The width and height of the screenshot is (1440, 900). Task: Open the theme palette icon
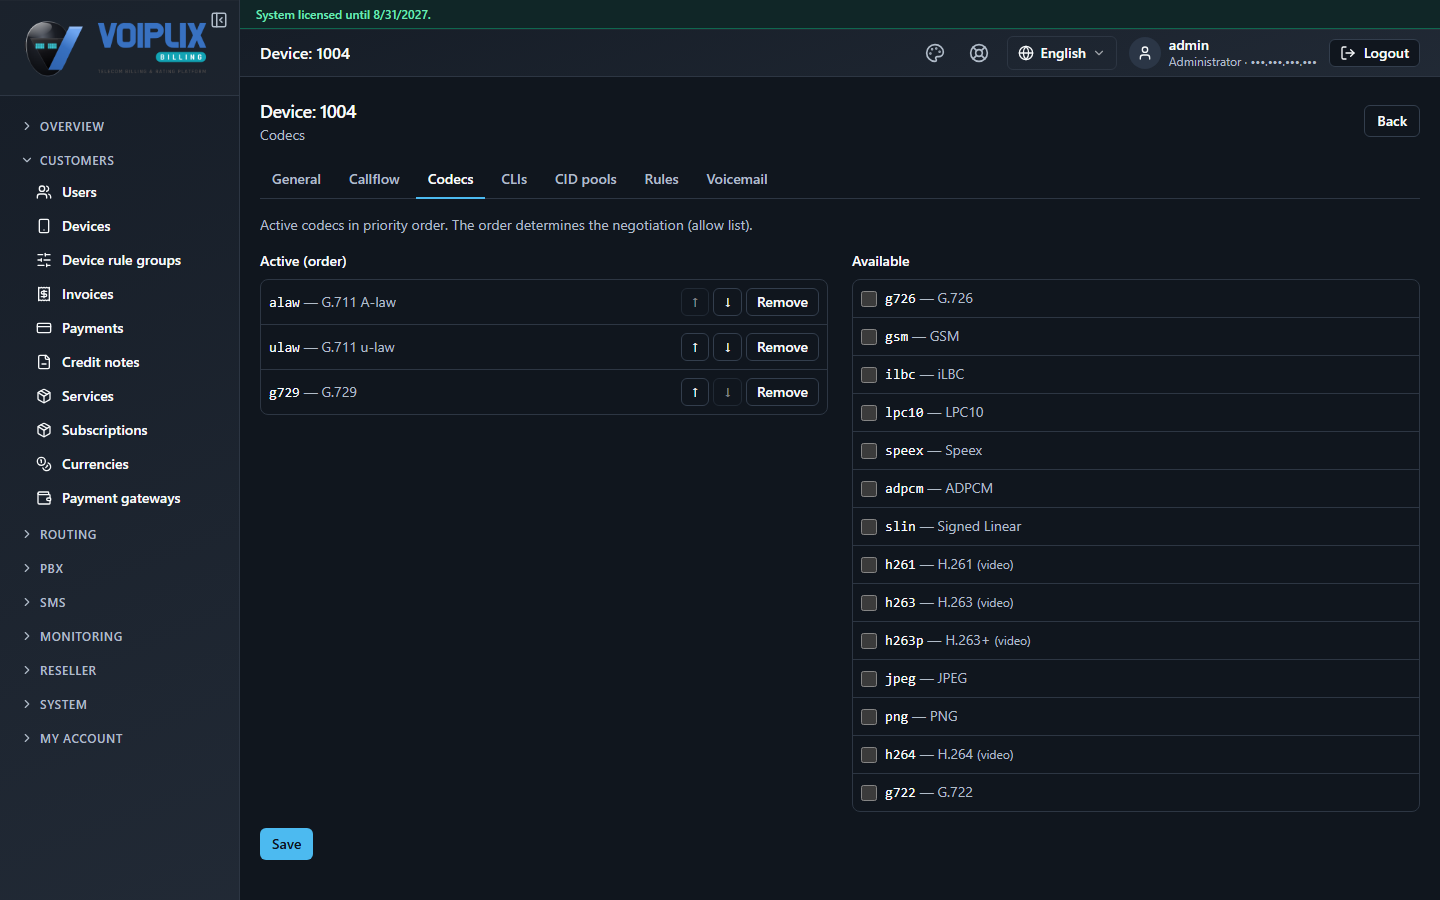coord(935,53)
